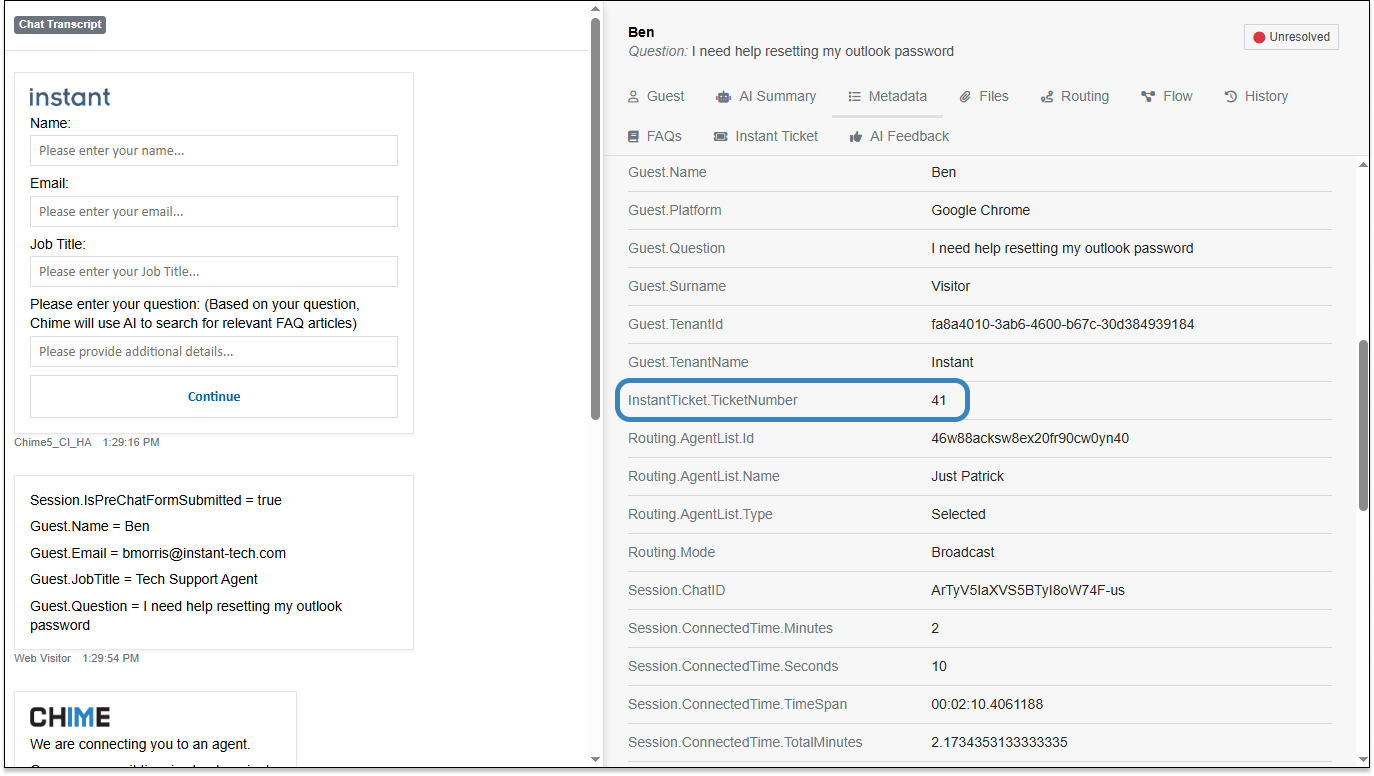The height and width of the screenshot is (776, 1374).
Task: Click the Routing tab icon
Action: pos(1047,97)
